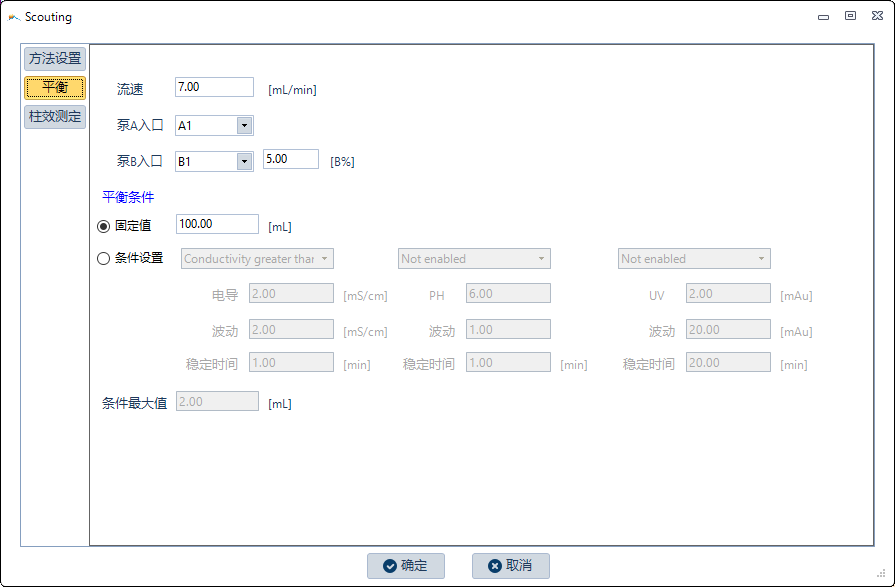Confirm with the 确定 button

[x=405, y=566]
